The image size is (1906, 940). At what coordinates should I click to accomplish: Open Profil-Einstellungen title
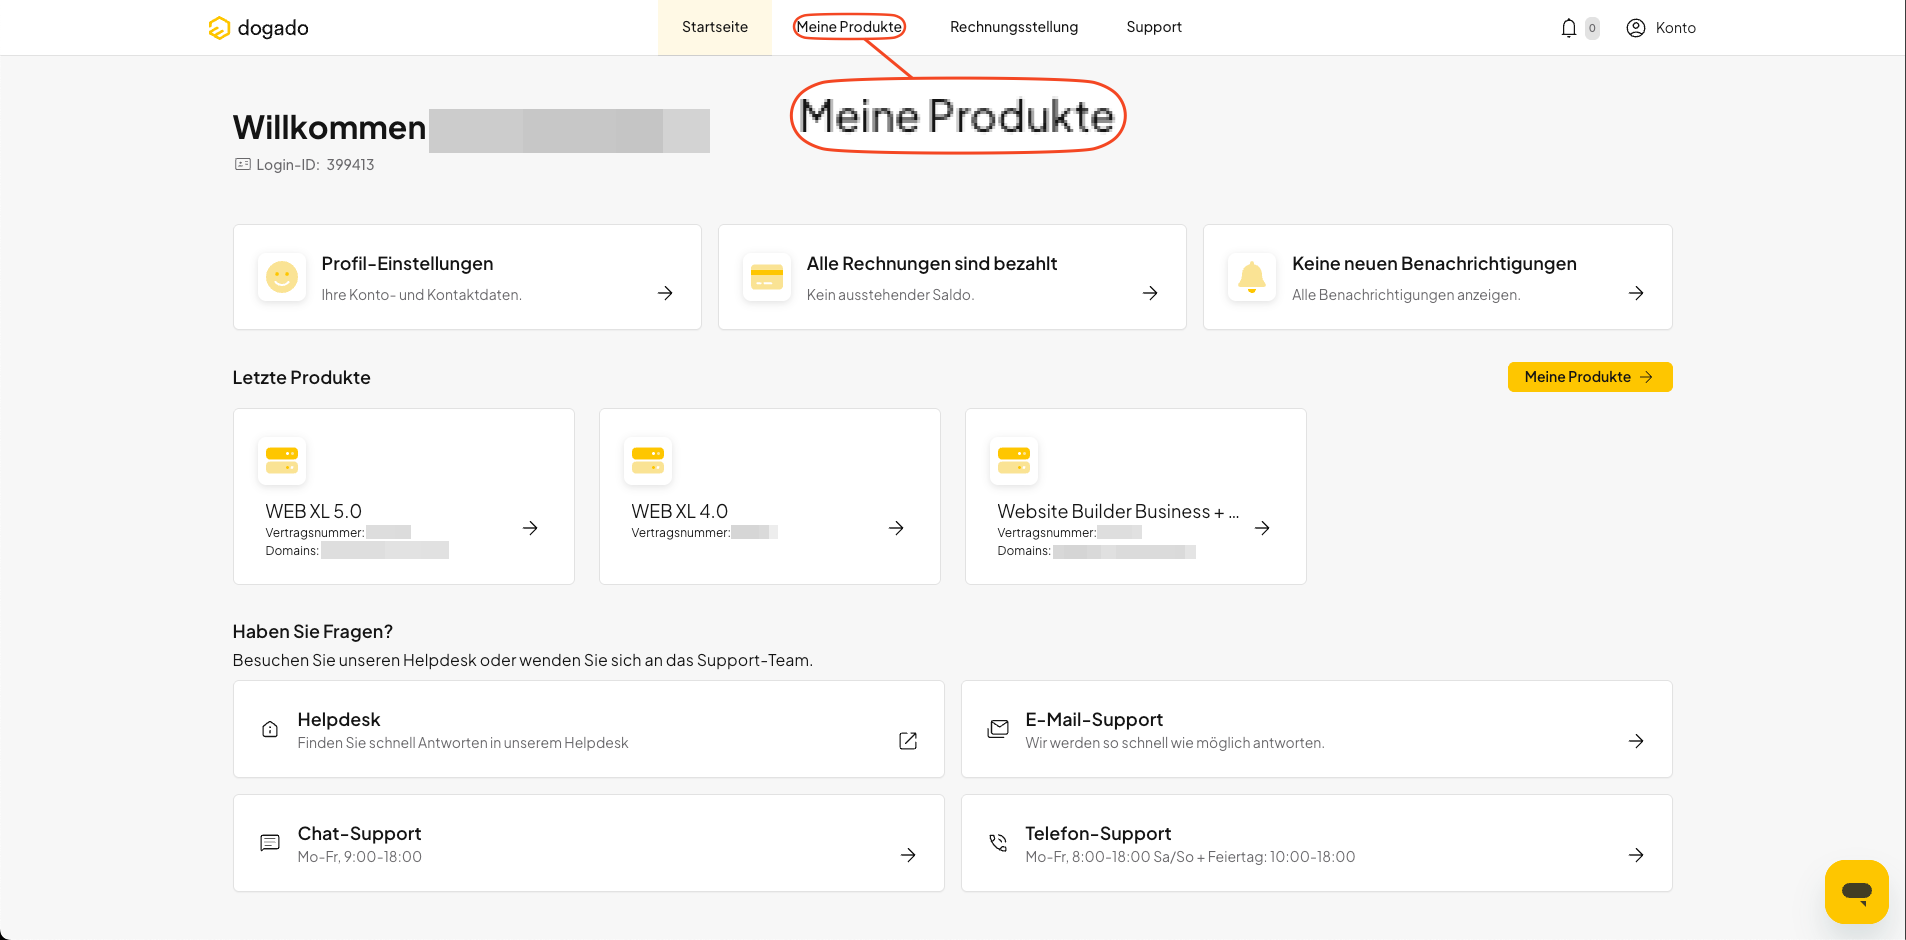pos(407,264)
